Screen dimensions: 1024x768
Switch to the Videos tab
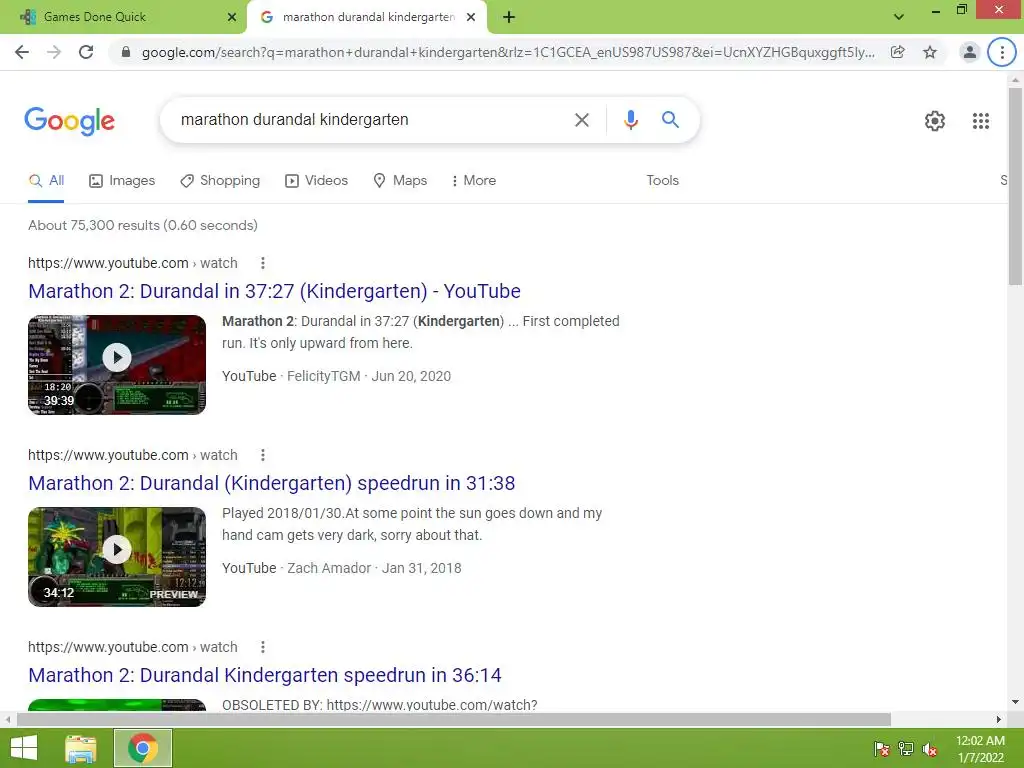tap(317, 181)
